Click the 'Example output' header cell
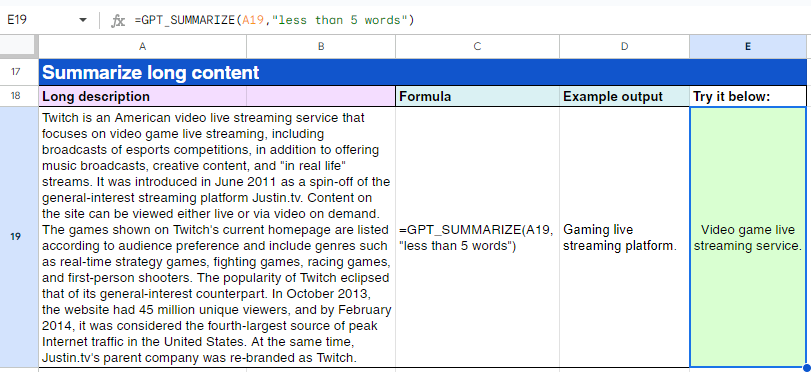Image resolution: width=811 pixels, height=372 pixels. 624,96
